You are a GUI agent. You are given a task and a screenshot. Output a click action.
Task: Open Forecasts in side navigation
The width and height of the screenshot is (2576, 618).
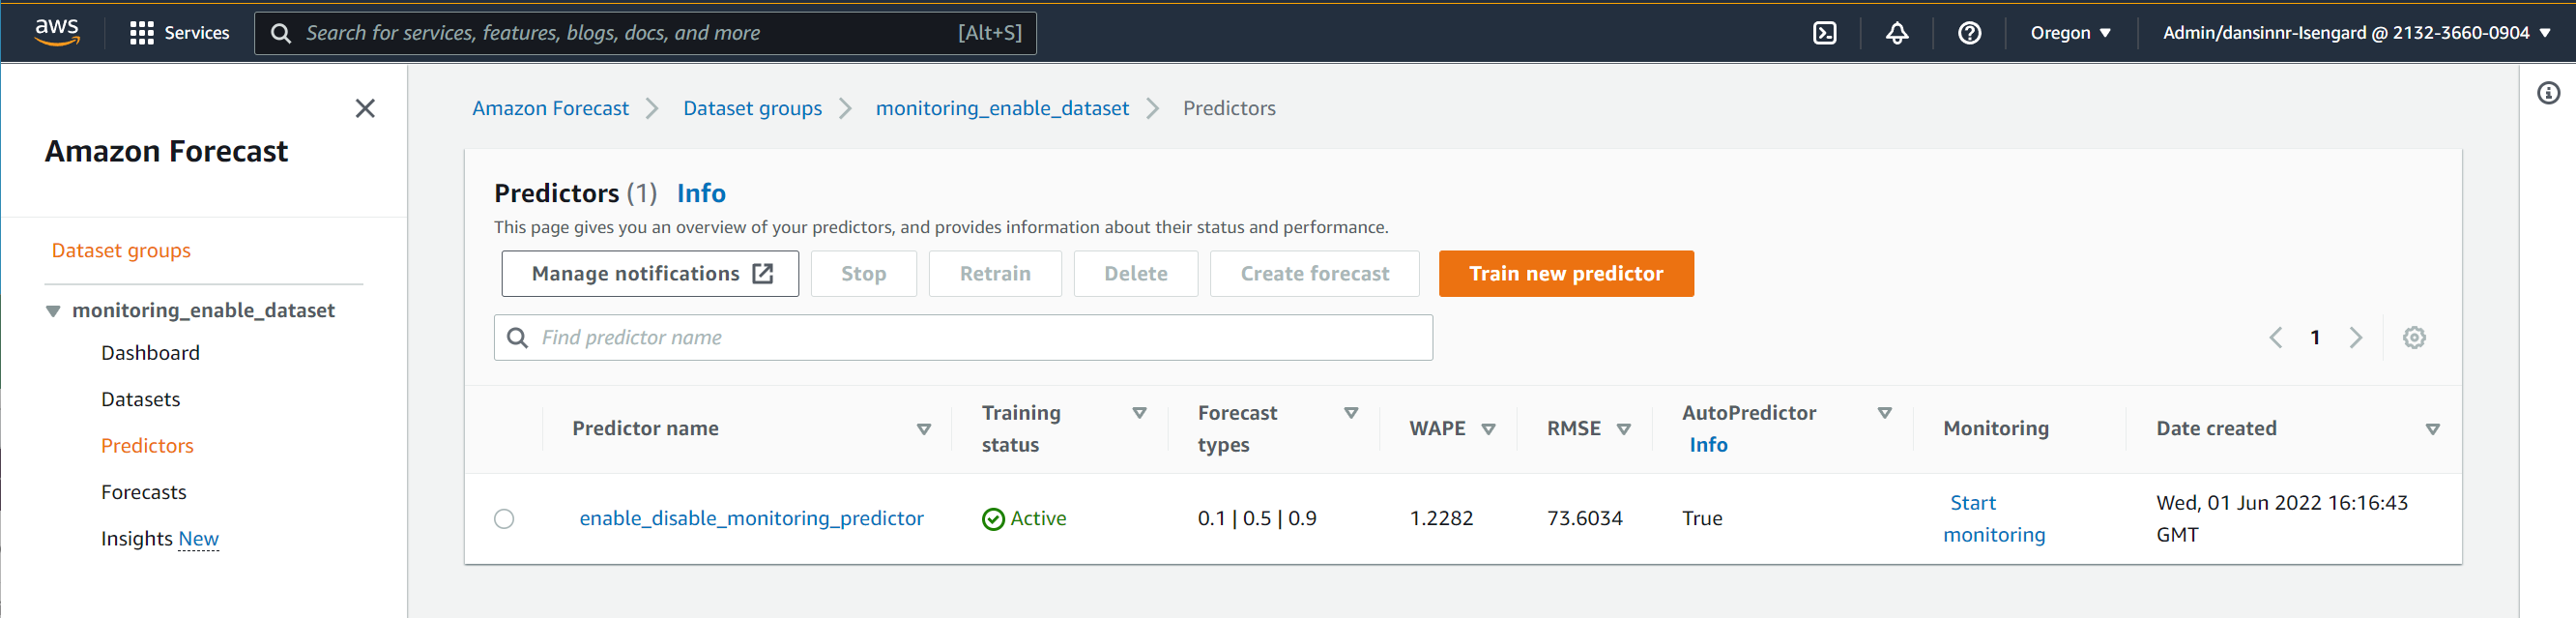(x=144, y=492)
